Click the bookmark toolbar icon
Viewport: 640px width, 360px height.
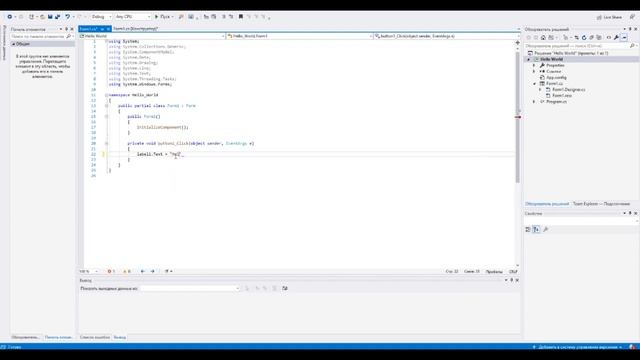pos(240,17)
